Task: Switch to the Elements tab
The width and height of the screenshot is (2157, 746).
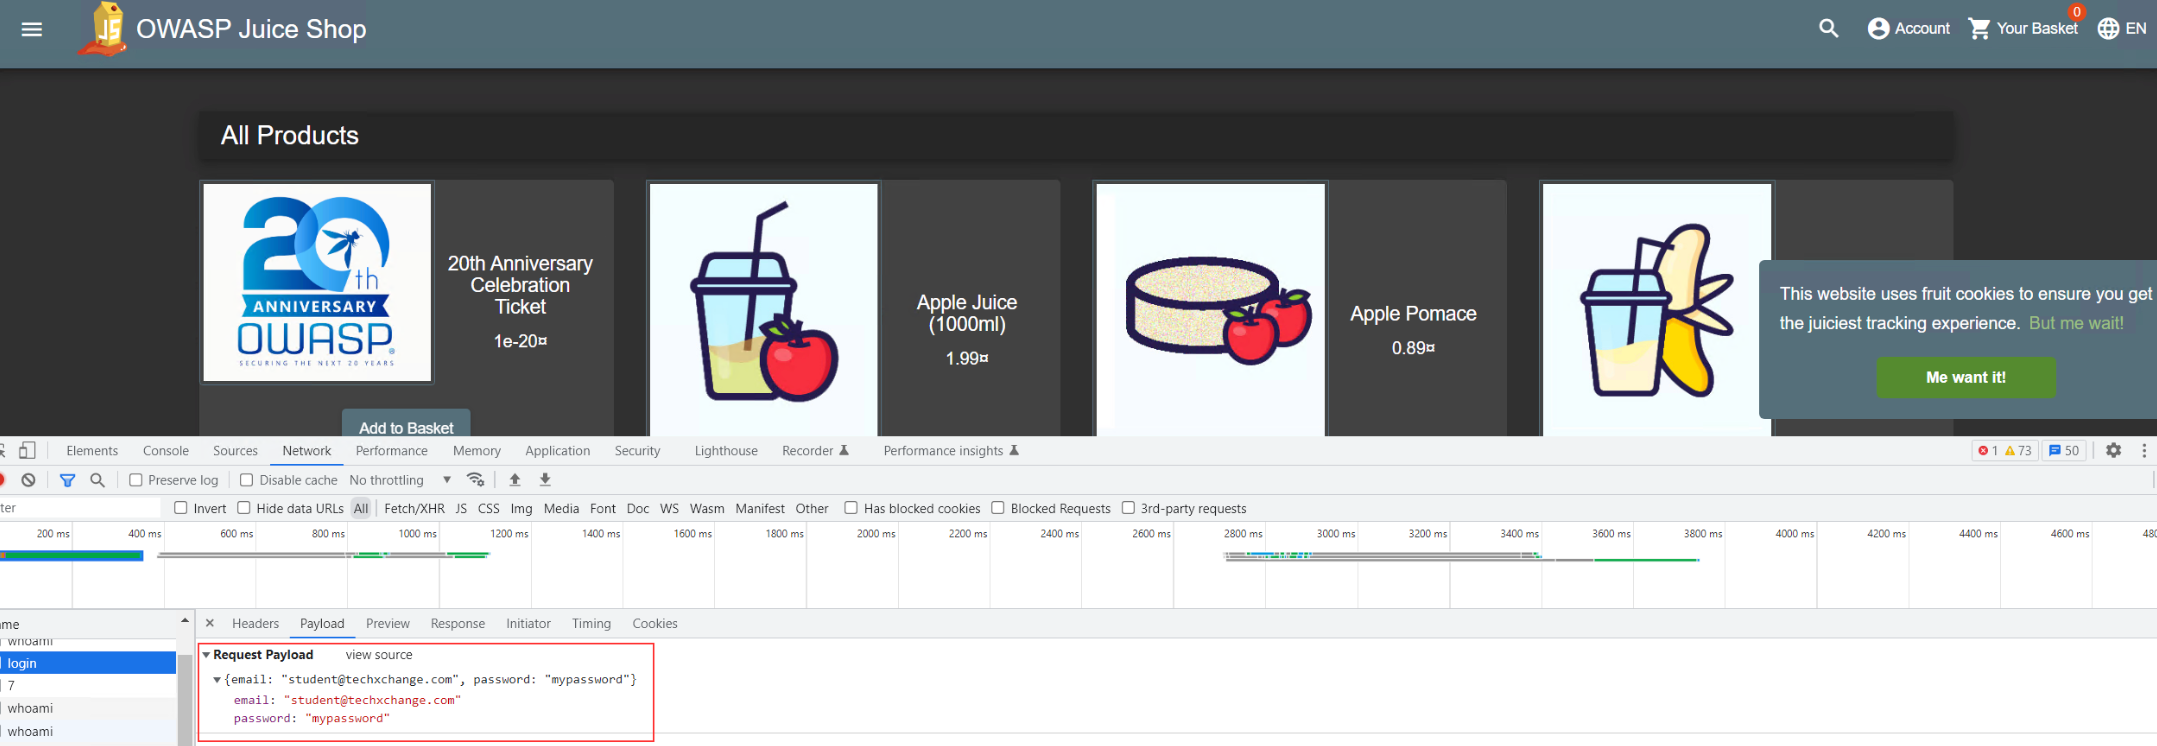Action: tap(92, 451)
